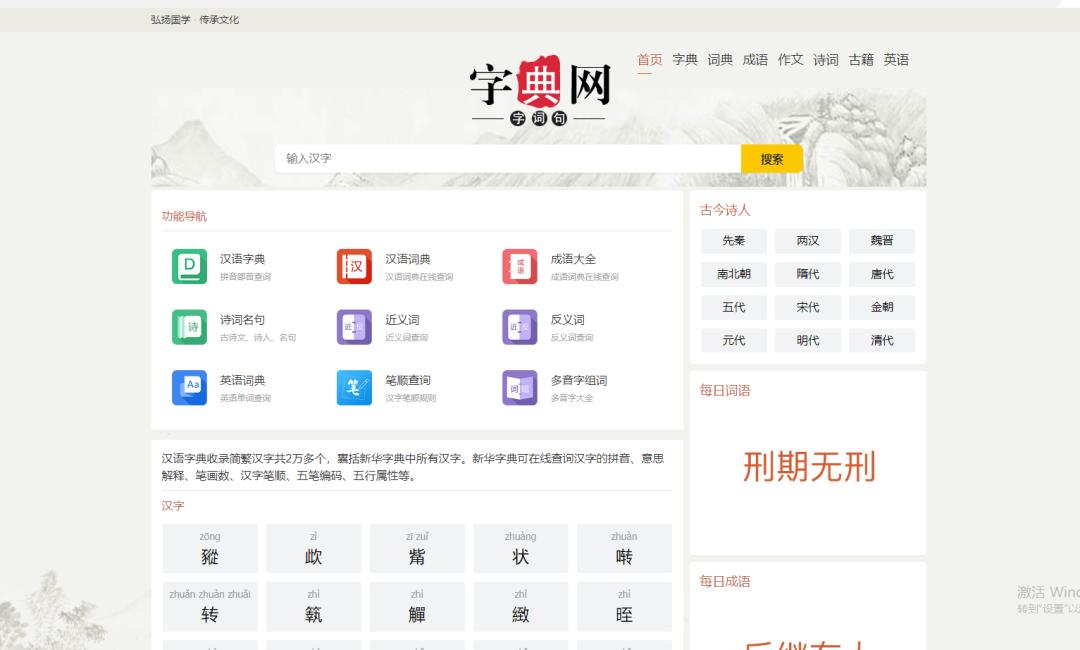Select the green 诗词名句 poetry icon
Screen dimensions: 1080x650
[189, 327]
